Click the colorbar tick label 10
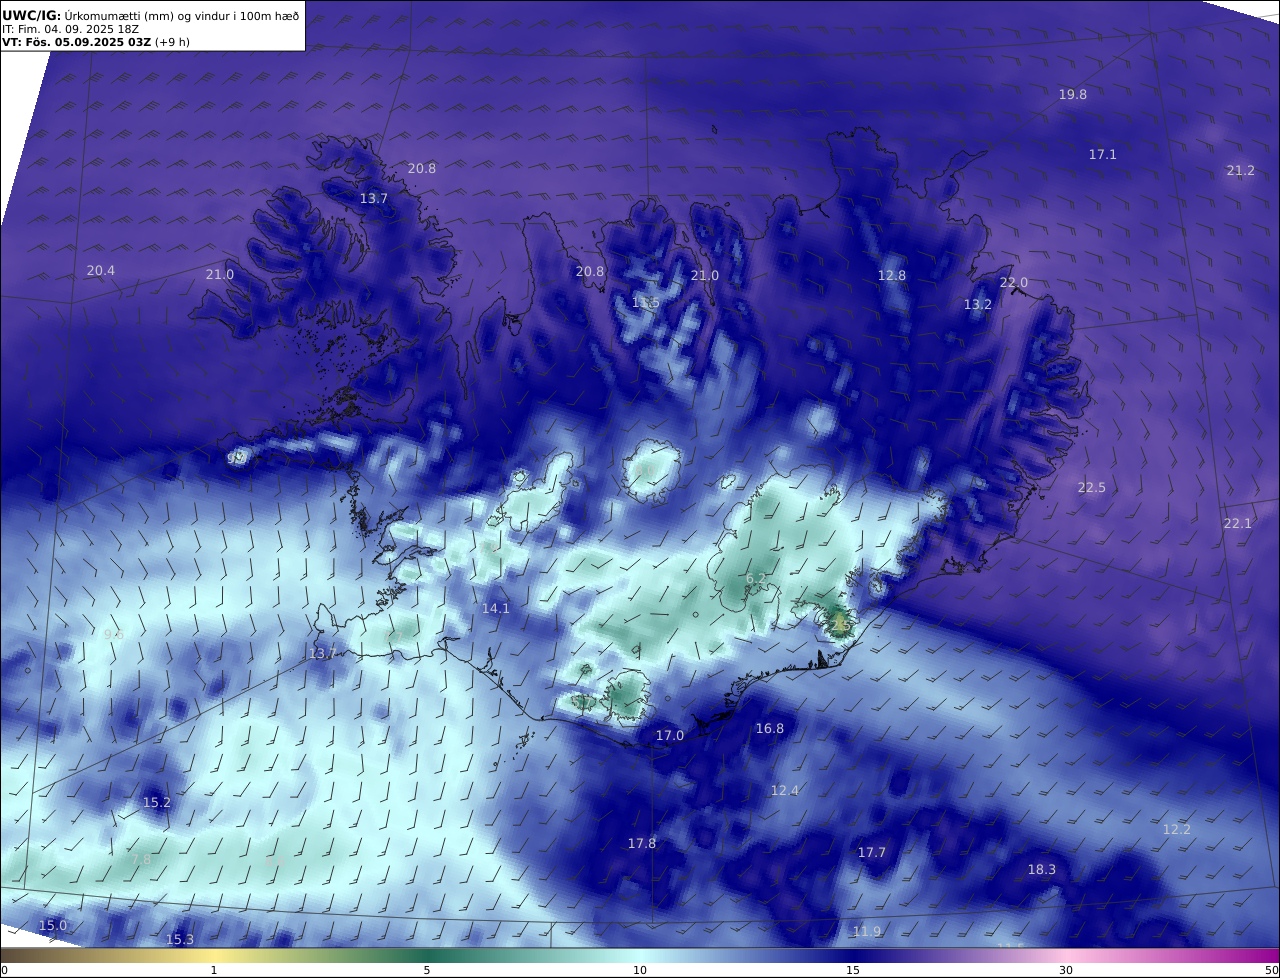The height and width of the screenshot is (978, 1280). pos(640,970)
